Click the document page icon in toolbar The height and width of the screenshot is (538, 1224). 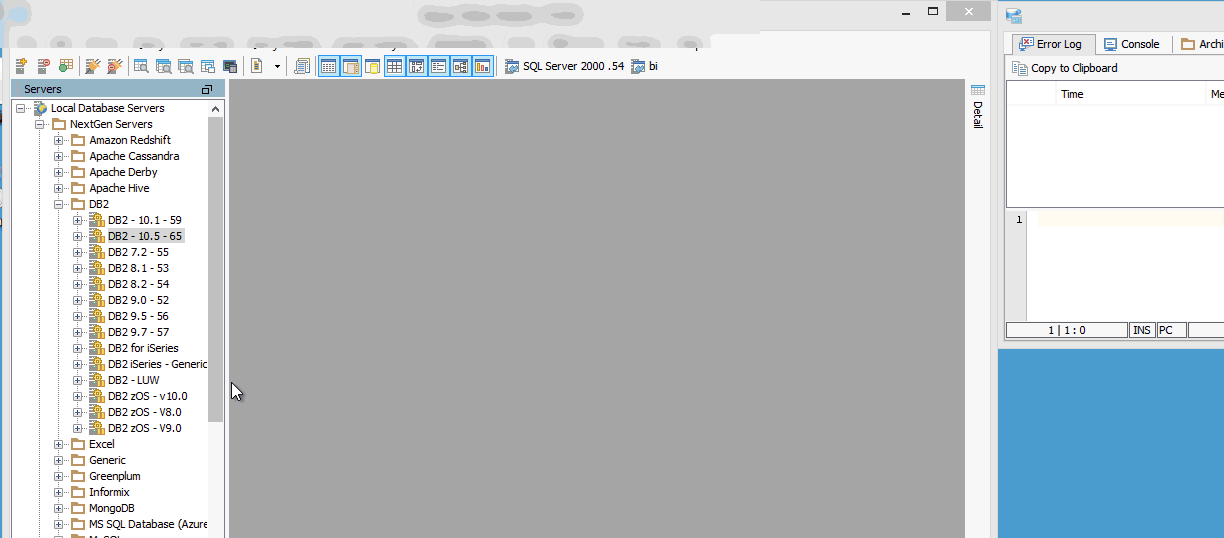point(257,67)
